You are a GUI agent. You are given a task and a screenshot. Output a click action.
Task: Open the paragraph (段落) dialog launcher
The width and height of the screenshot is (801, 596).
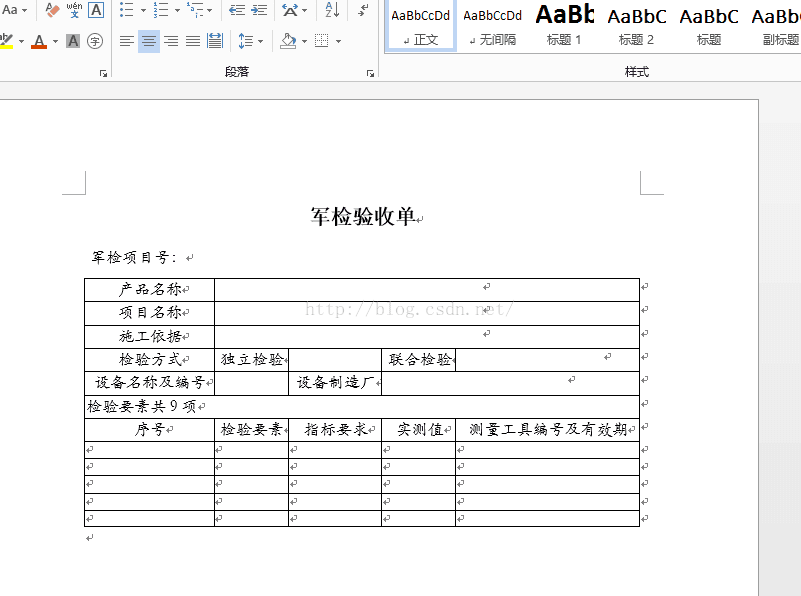click(x=370, y=74)
